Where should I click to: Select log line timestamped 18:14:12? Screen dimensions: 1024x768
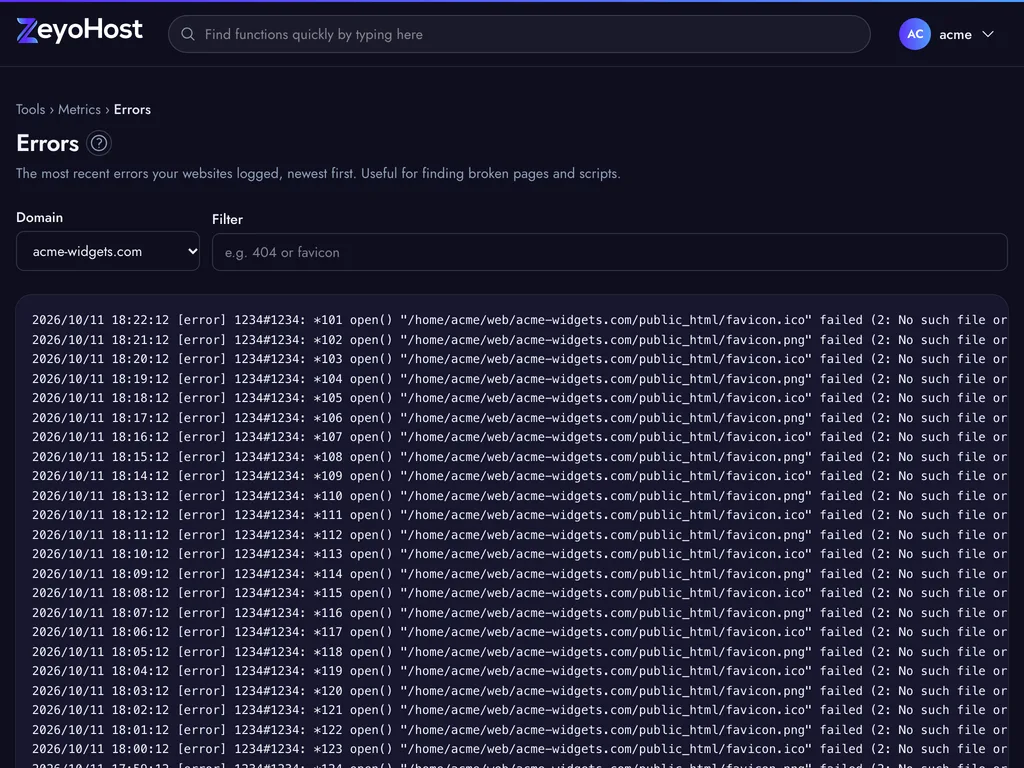[x=519, y=476]
